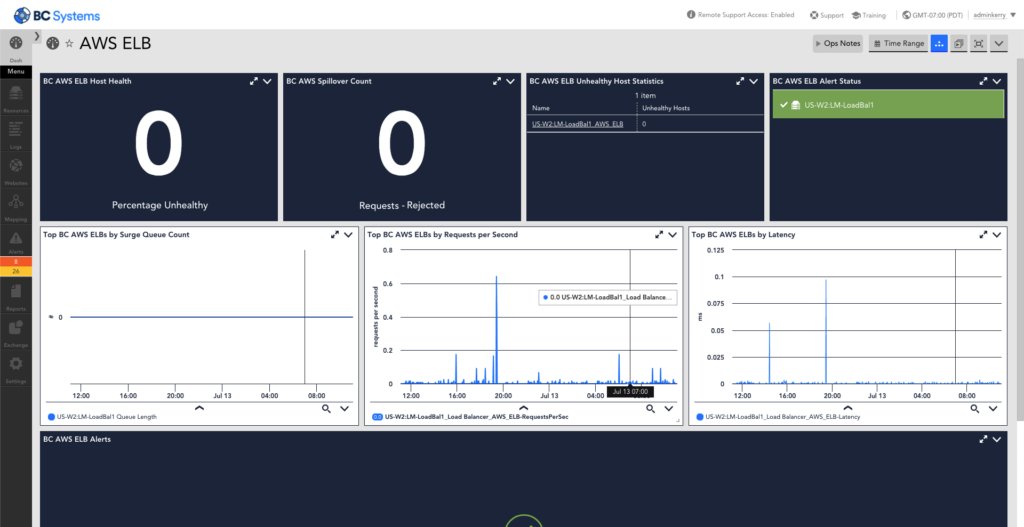Screen dimensions: 1024x527
Task: Open the adminkerry user dropdown
Action: (x=995, y=15)
